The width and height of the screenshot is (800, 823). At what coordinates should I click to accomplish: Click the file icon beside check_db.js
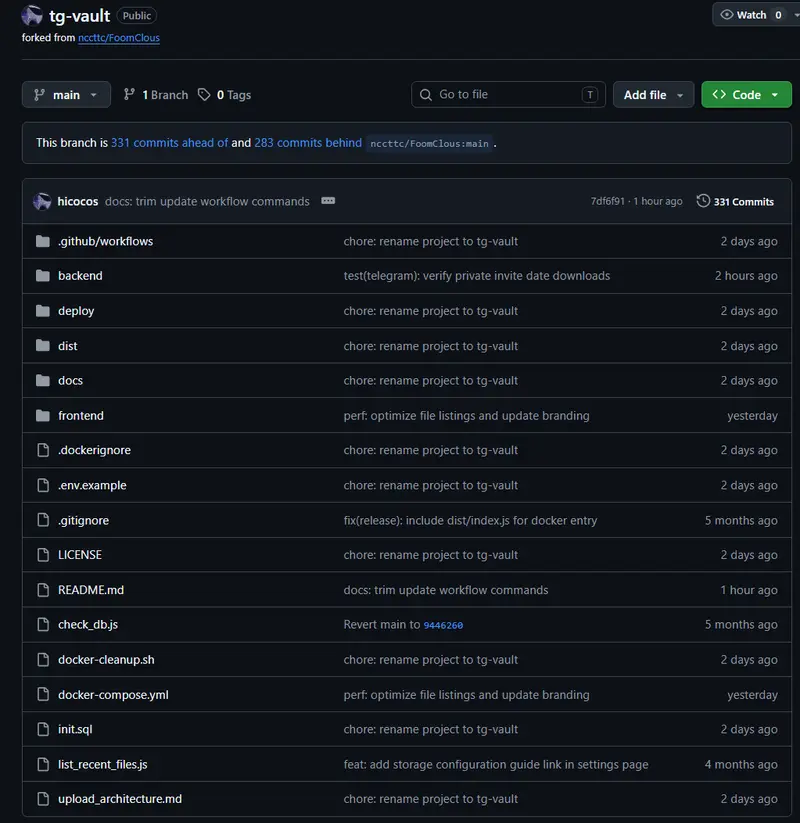pyautogui.click(x=43, y=625)
